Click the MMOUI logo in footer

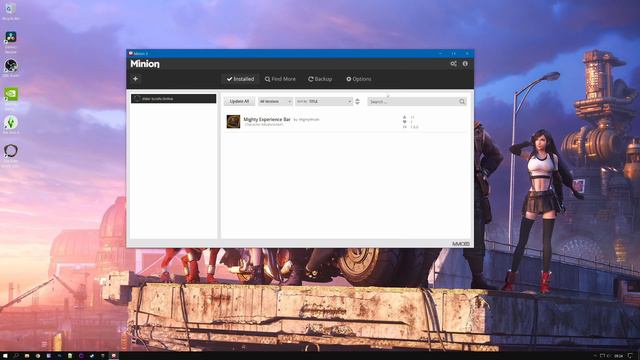coord(461,244)
